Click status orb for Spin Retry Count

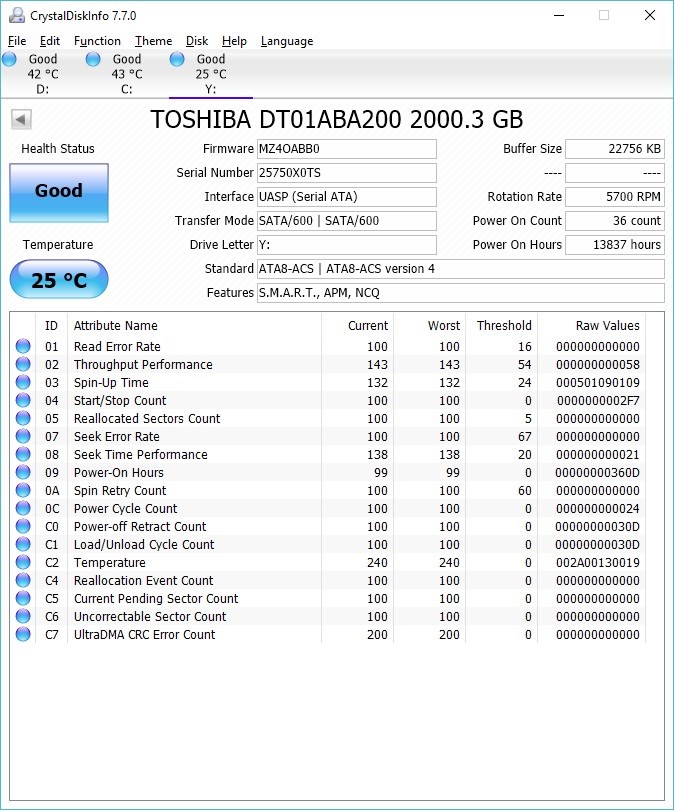tap(23, 490)
